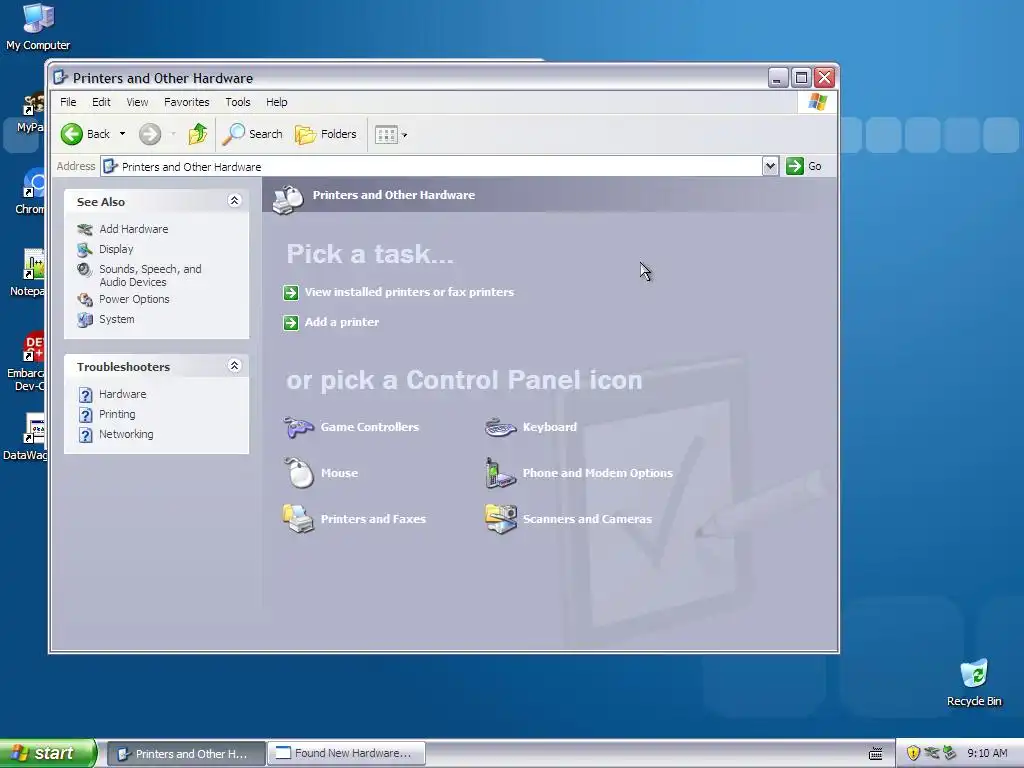Click the Start button
Screen dimensions: 1024x768
coord(48,754)
